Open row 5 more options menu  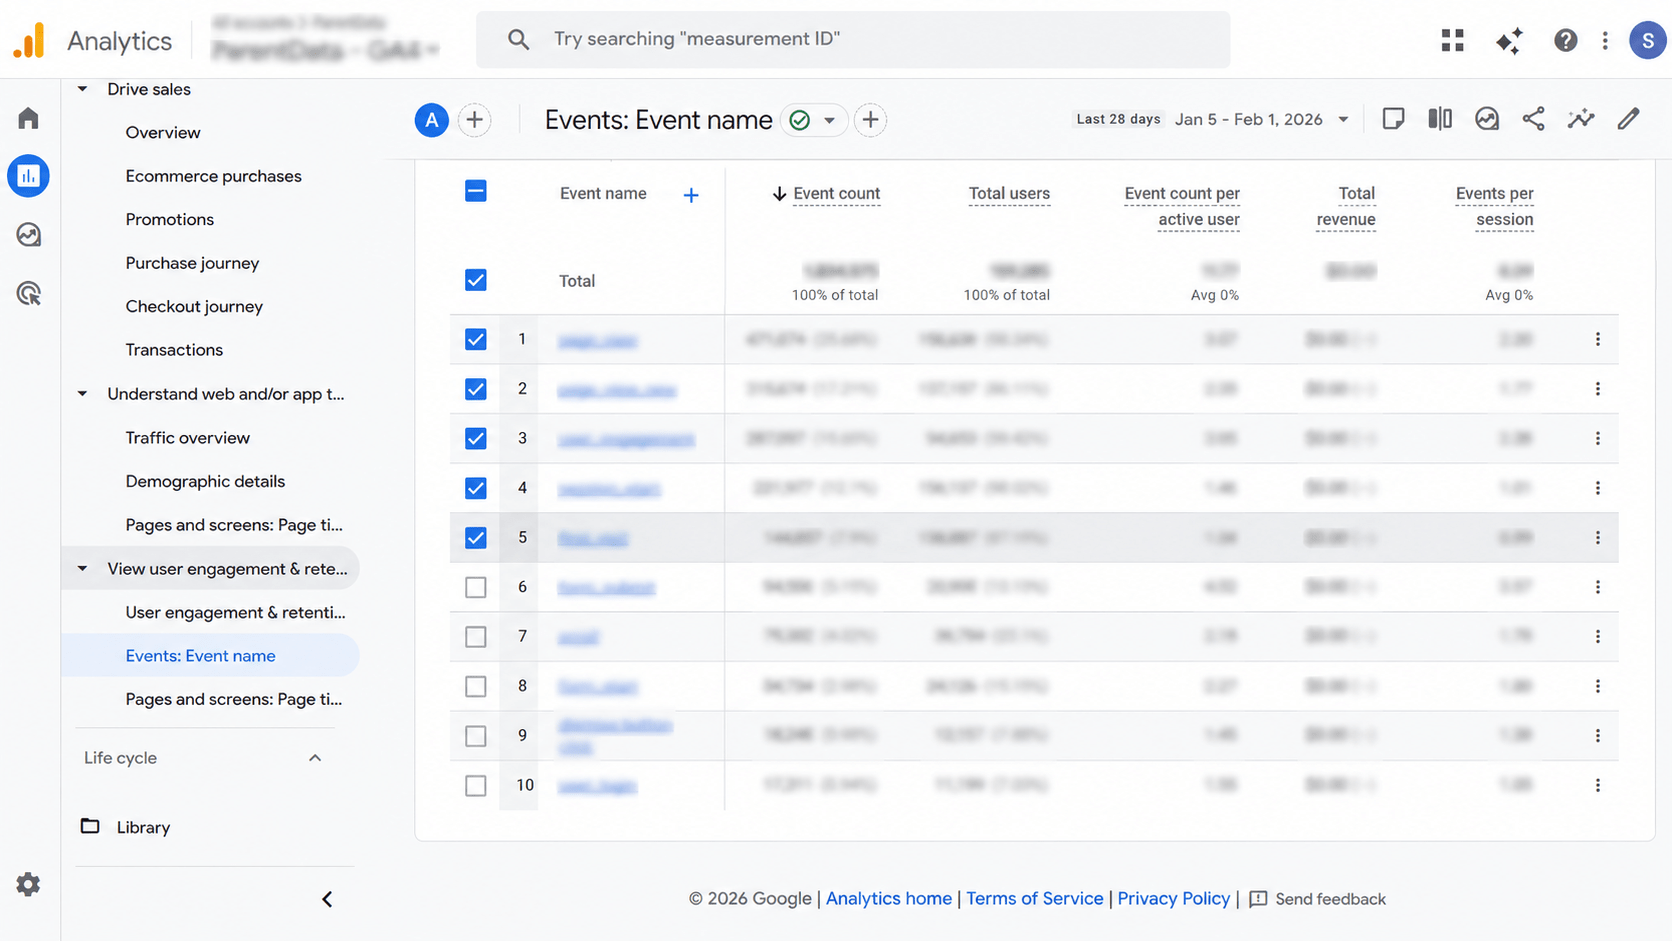click(x=1597, y=537)
